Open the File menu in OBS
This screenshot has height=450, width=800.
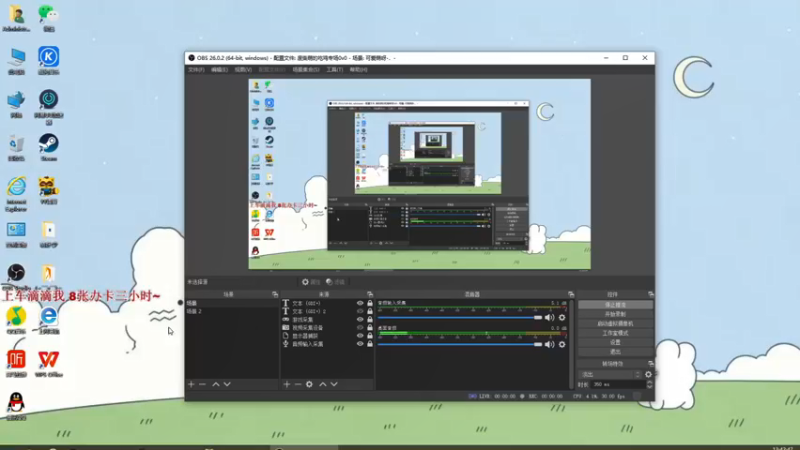[x=196, y=69]
